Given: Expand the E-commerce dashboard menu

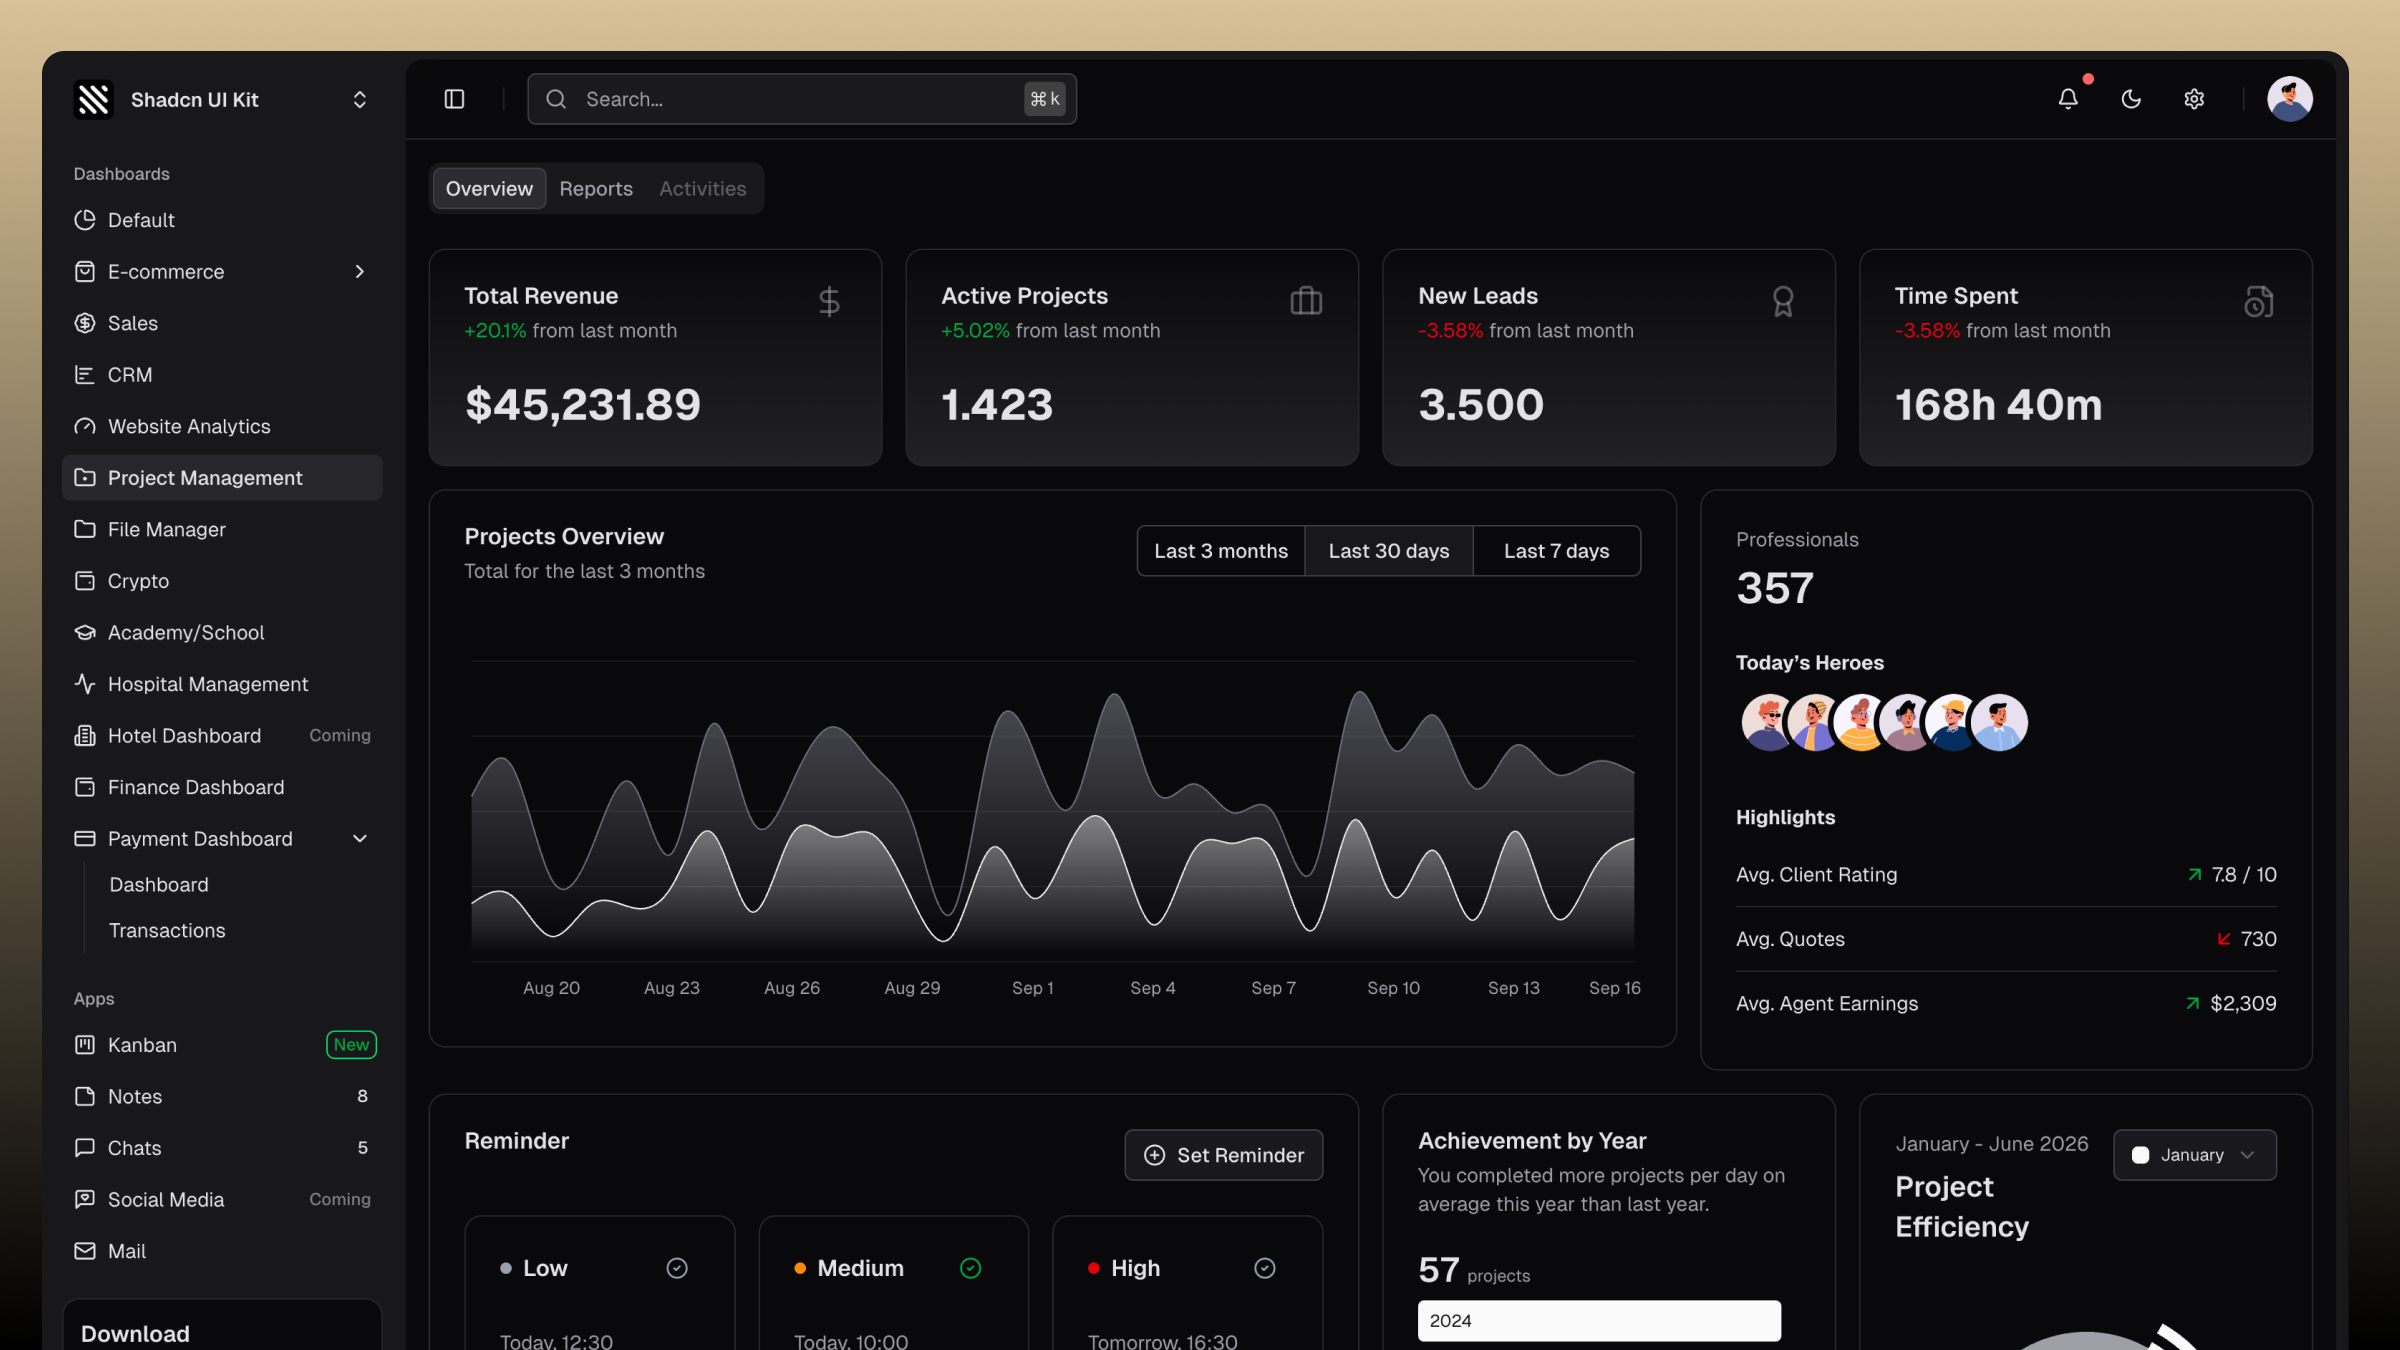Looking at the screenshot, I should 359,271.
